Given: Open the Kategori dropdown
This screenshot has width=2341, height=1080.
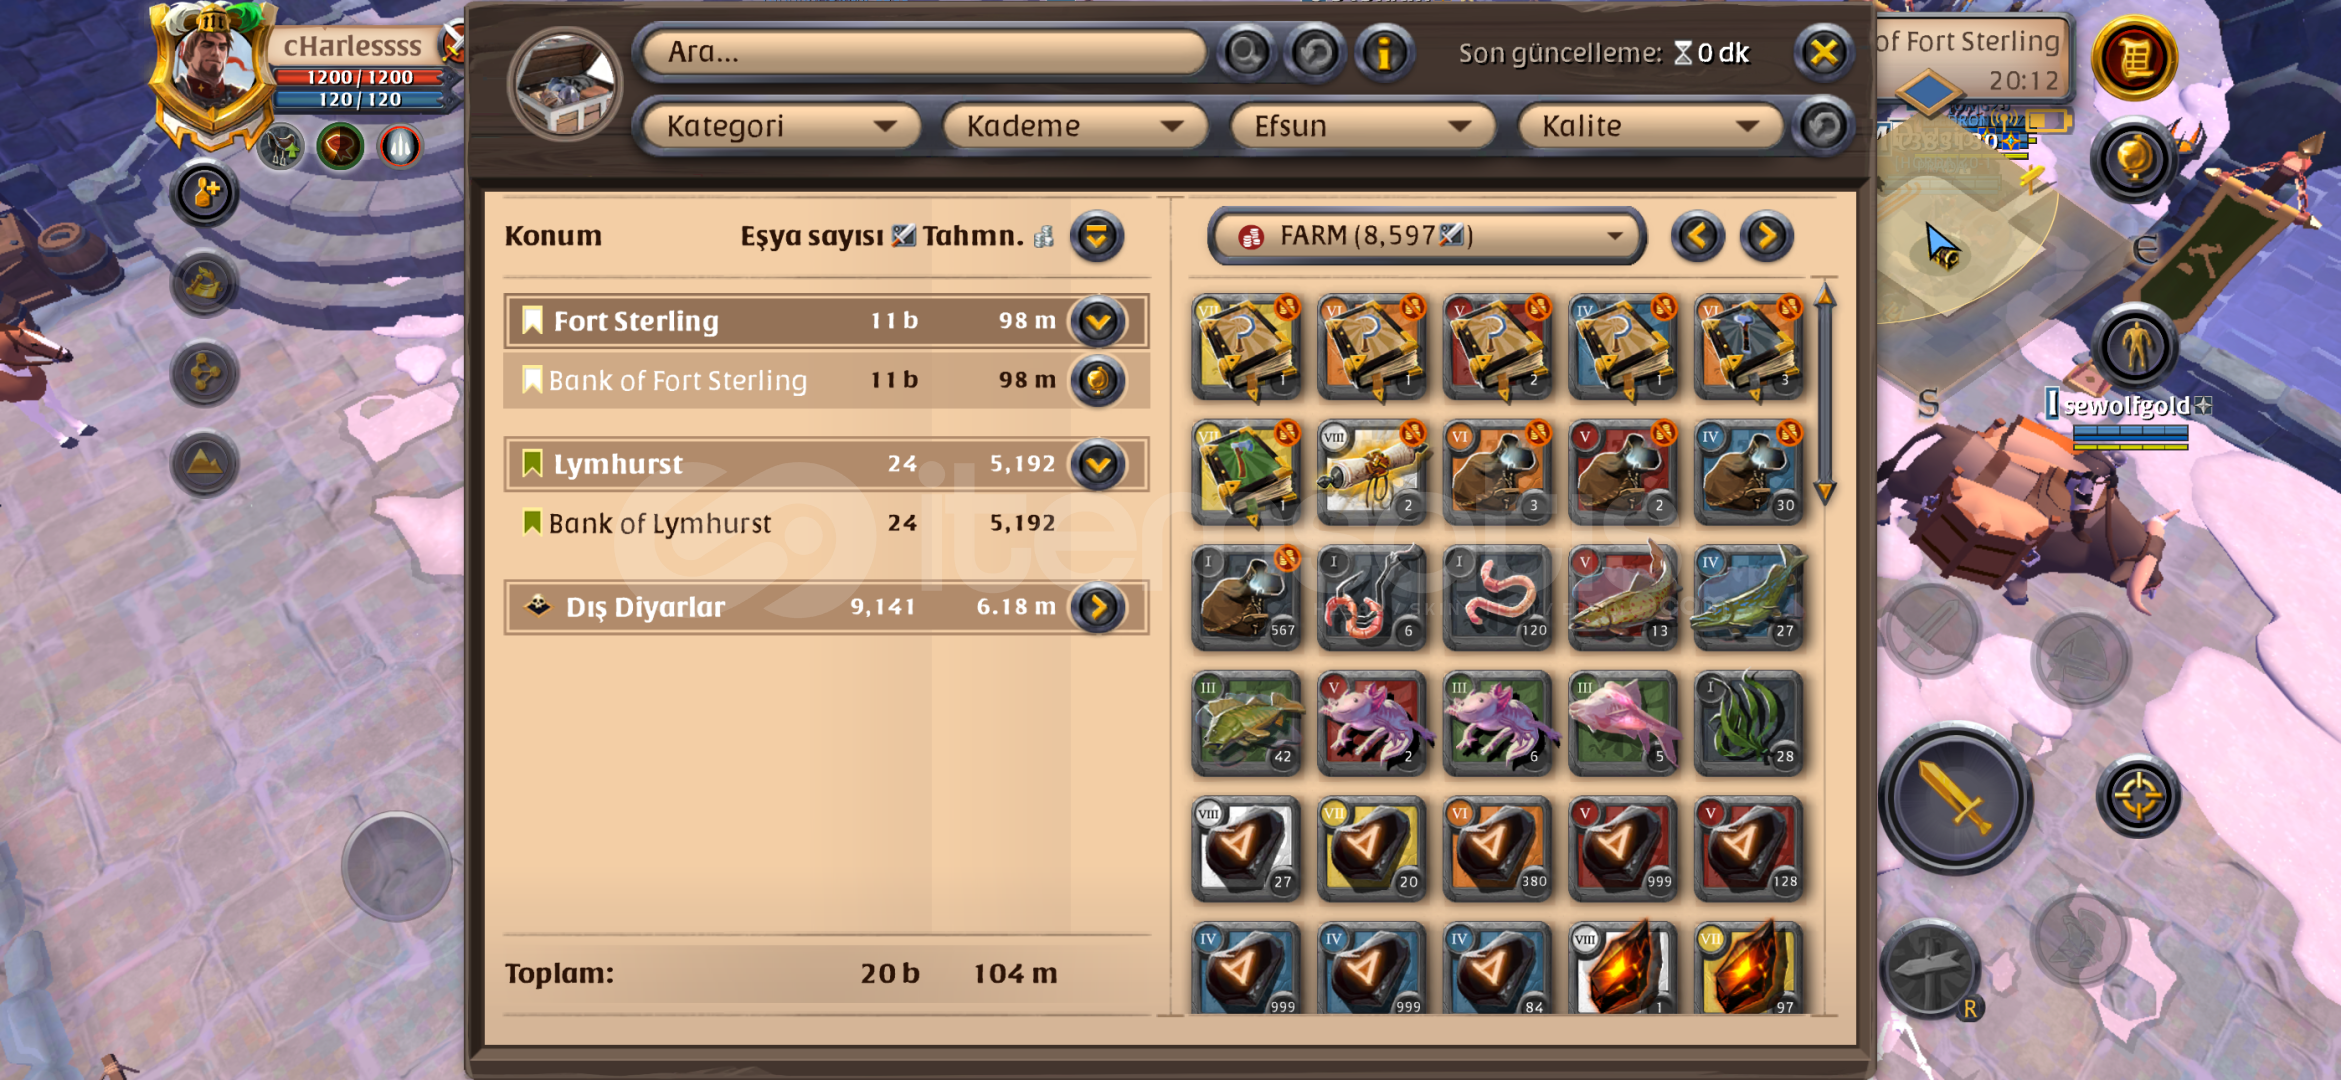Looking at the screenshot, I should click(x=778, y=126).
